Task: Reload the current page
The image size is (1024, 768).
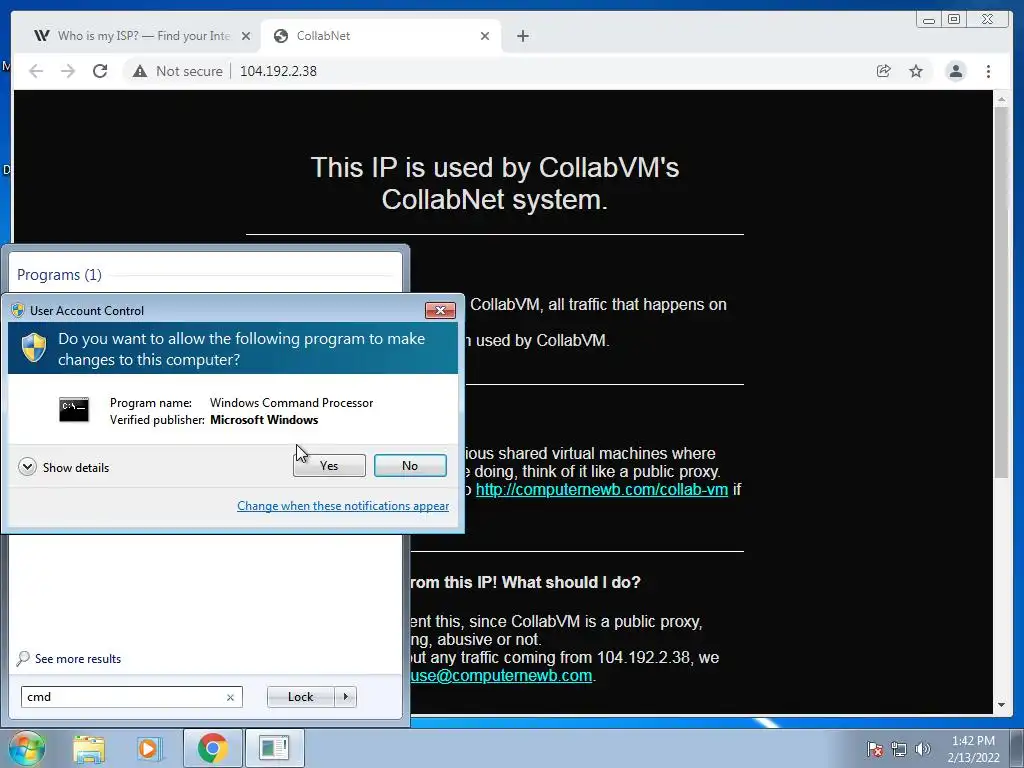Action: [100, 71]
